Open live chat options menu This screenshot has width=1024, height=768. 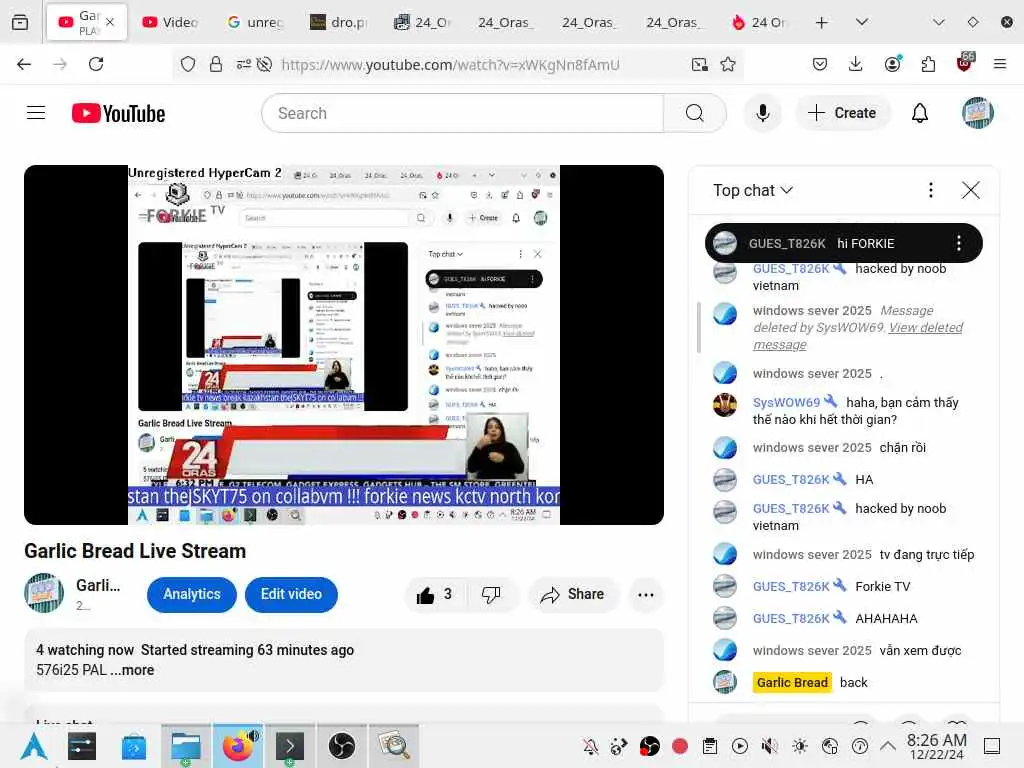coord(931,190)
